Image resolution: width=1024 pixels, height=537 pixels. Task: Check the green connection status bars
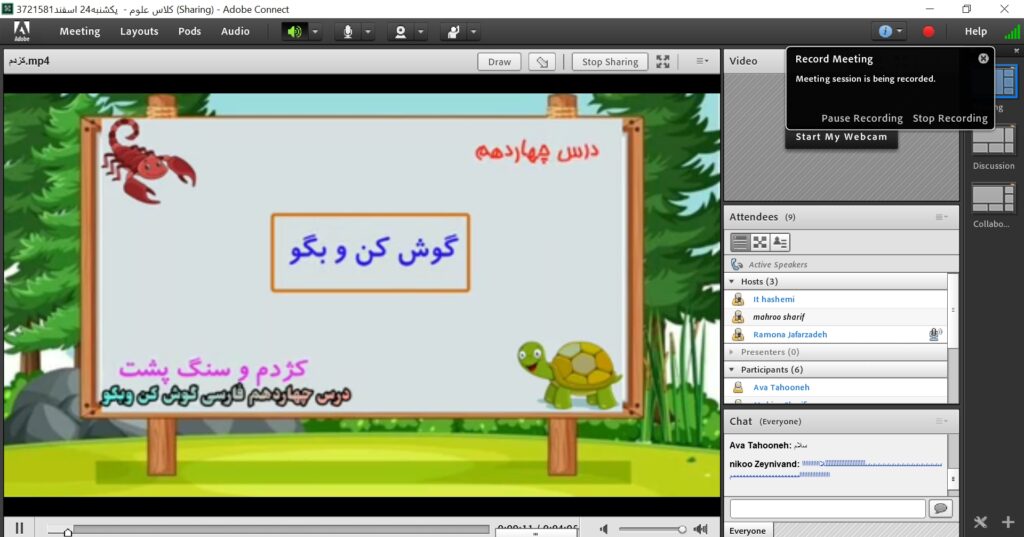(x=1012, y=31)
